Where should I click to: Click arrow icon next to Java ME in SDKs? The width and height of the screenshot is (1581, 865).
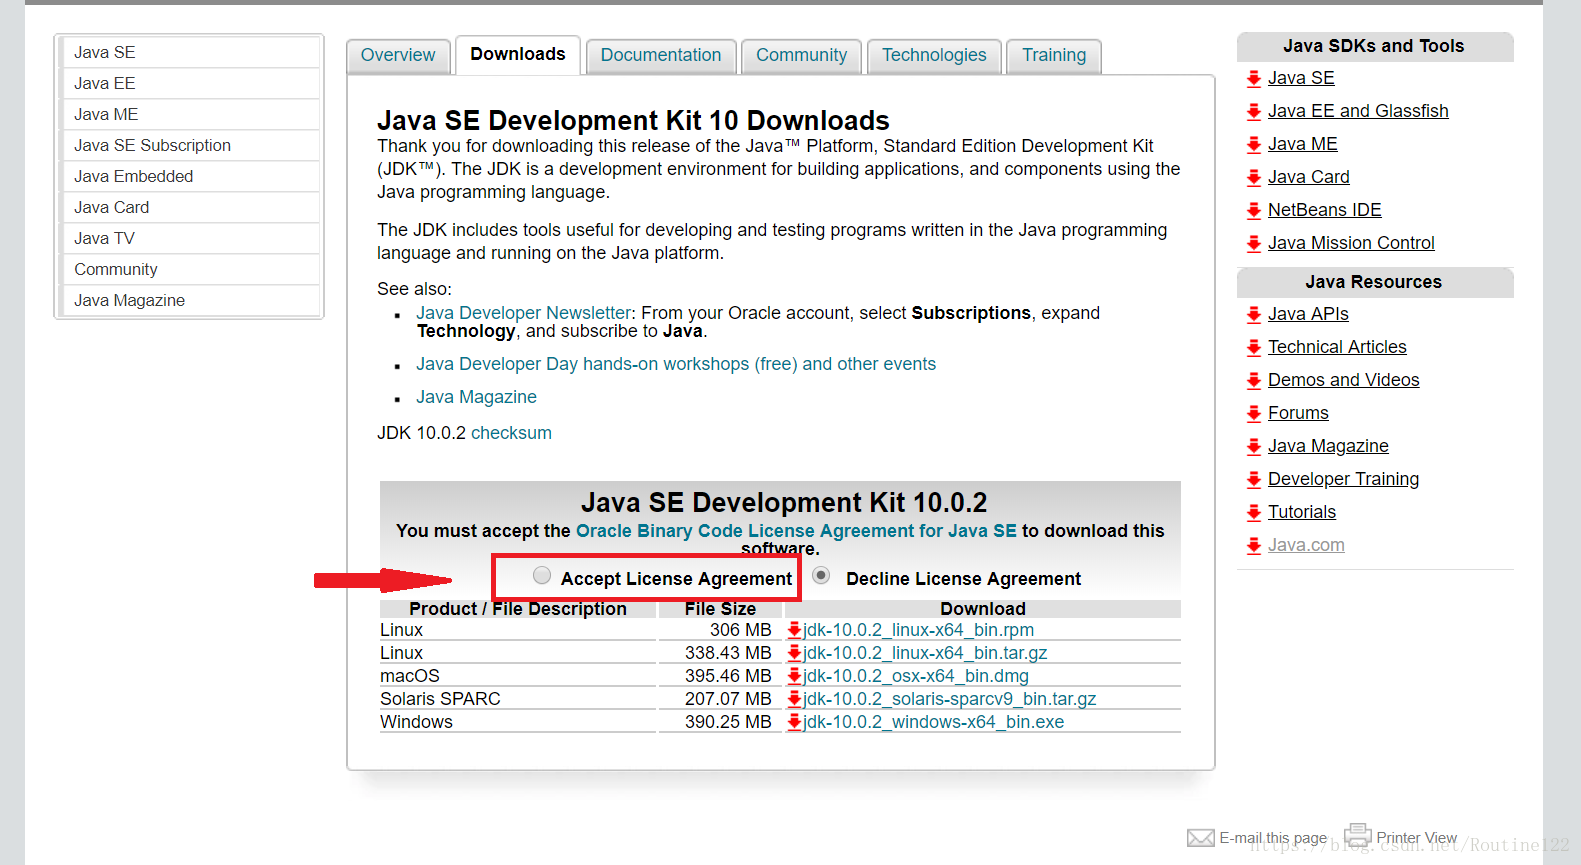[1254, 144]
